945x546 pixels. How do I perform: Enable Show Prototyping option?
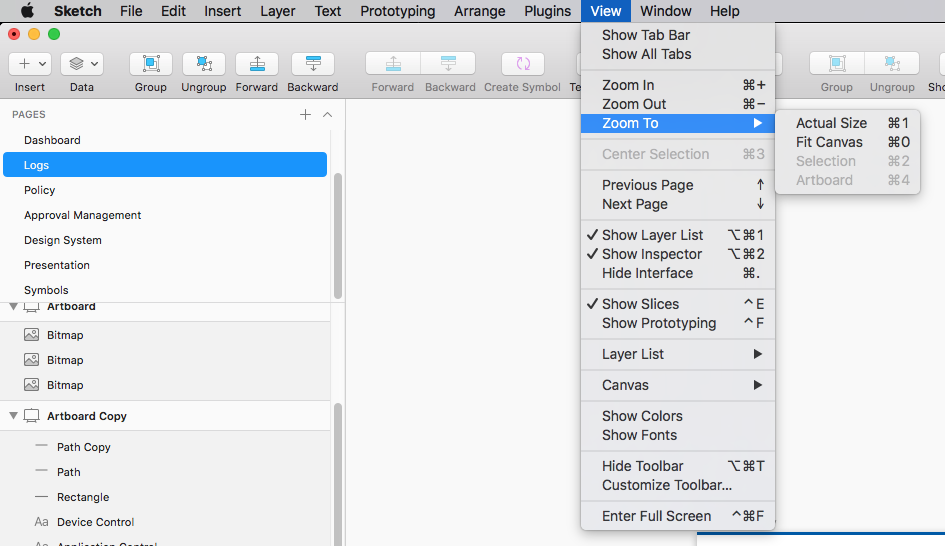coord(677,323)
